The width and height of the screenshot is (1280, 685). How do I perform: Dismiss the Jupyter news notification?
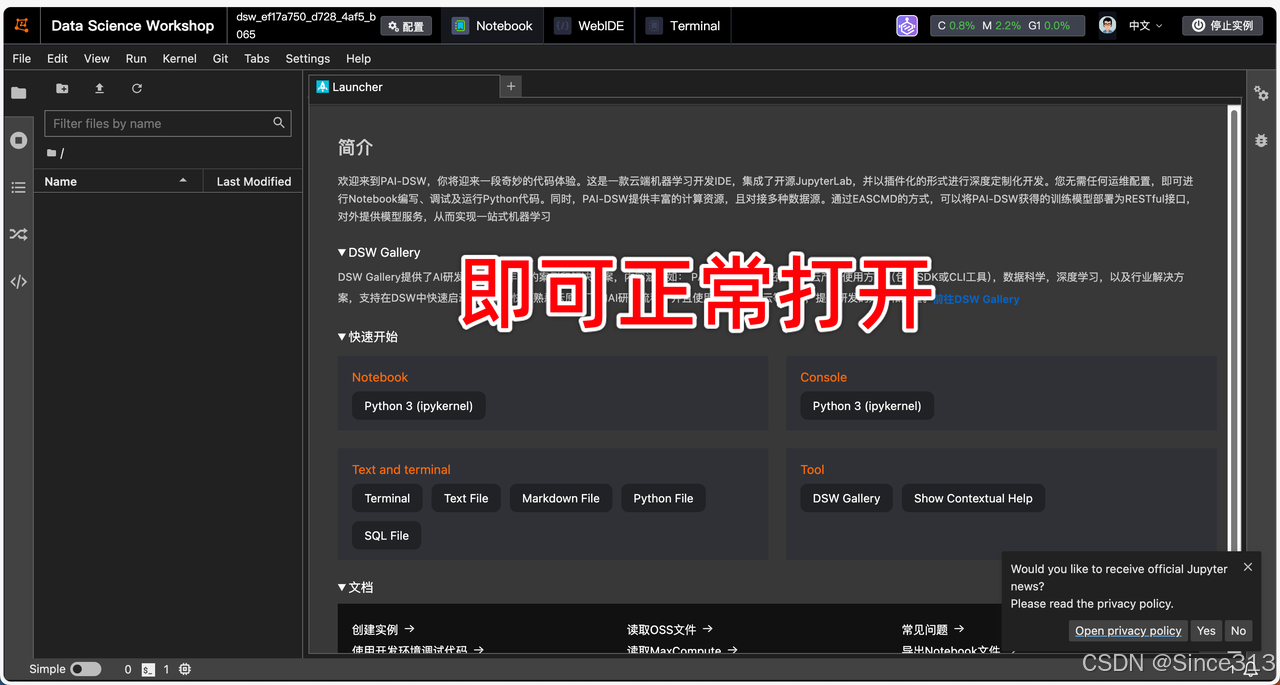tap(1248, 567)
